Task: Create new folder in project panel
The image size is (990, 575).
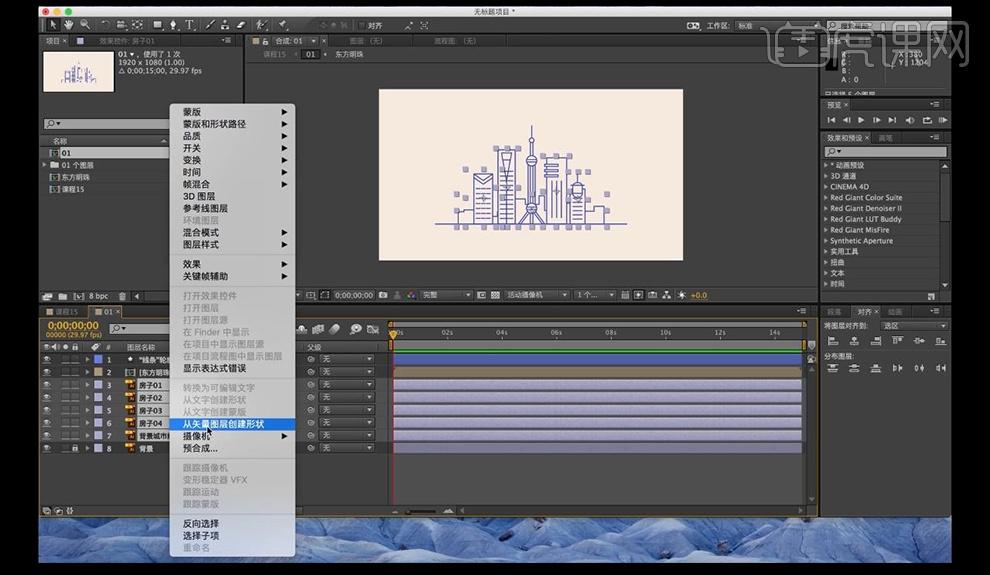Action: tap(63, 296)
